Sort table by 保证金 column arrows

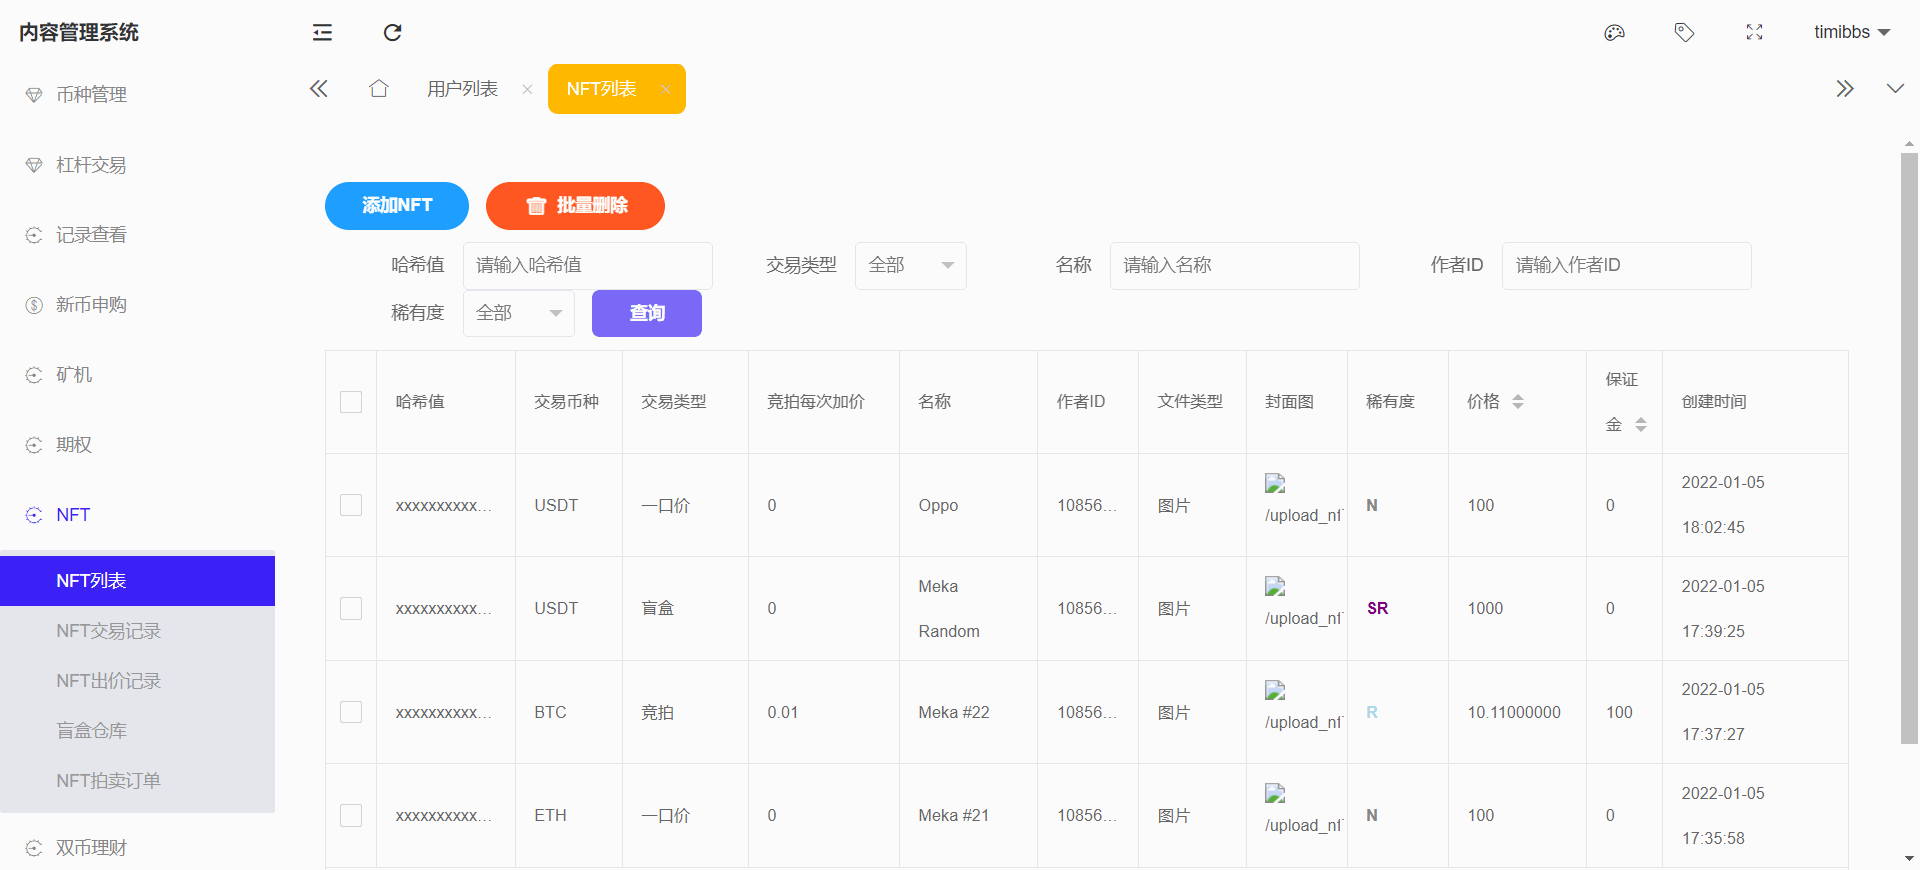[x=1641, y=425]
